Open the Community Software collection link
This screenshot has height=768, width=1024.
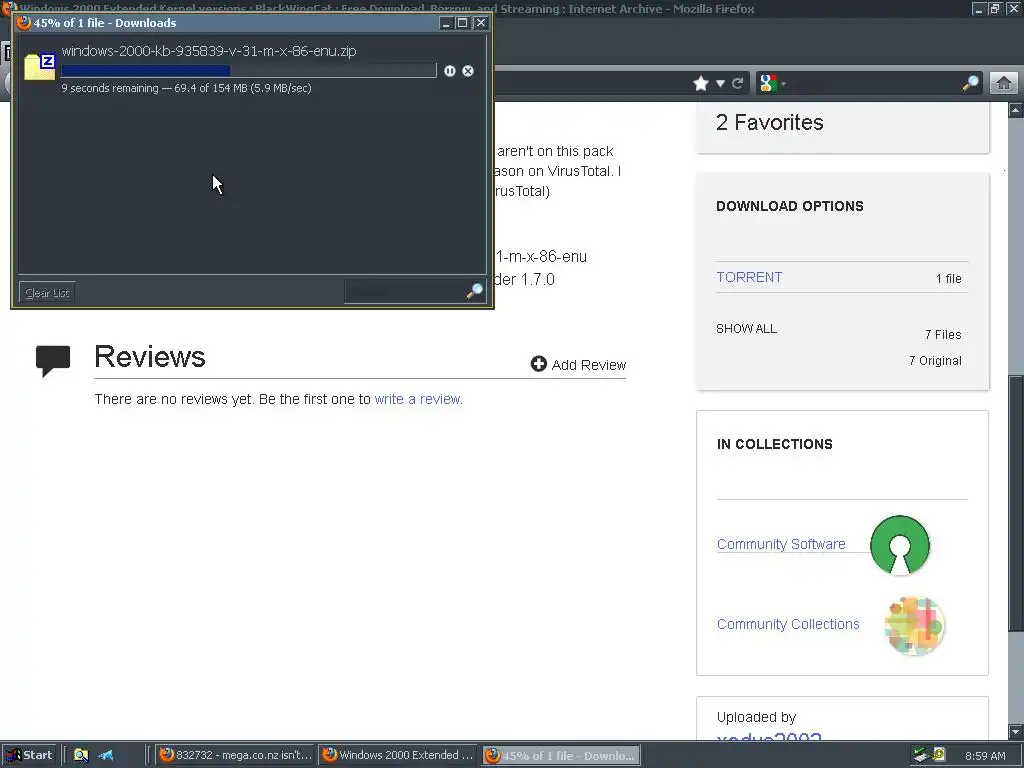(x=781, y=544)
